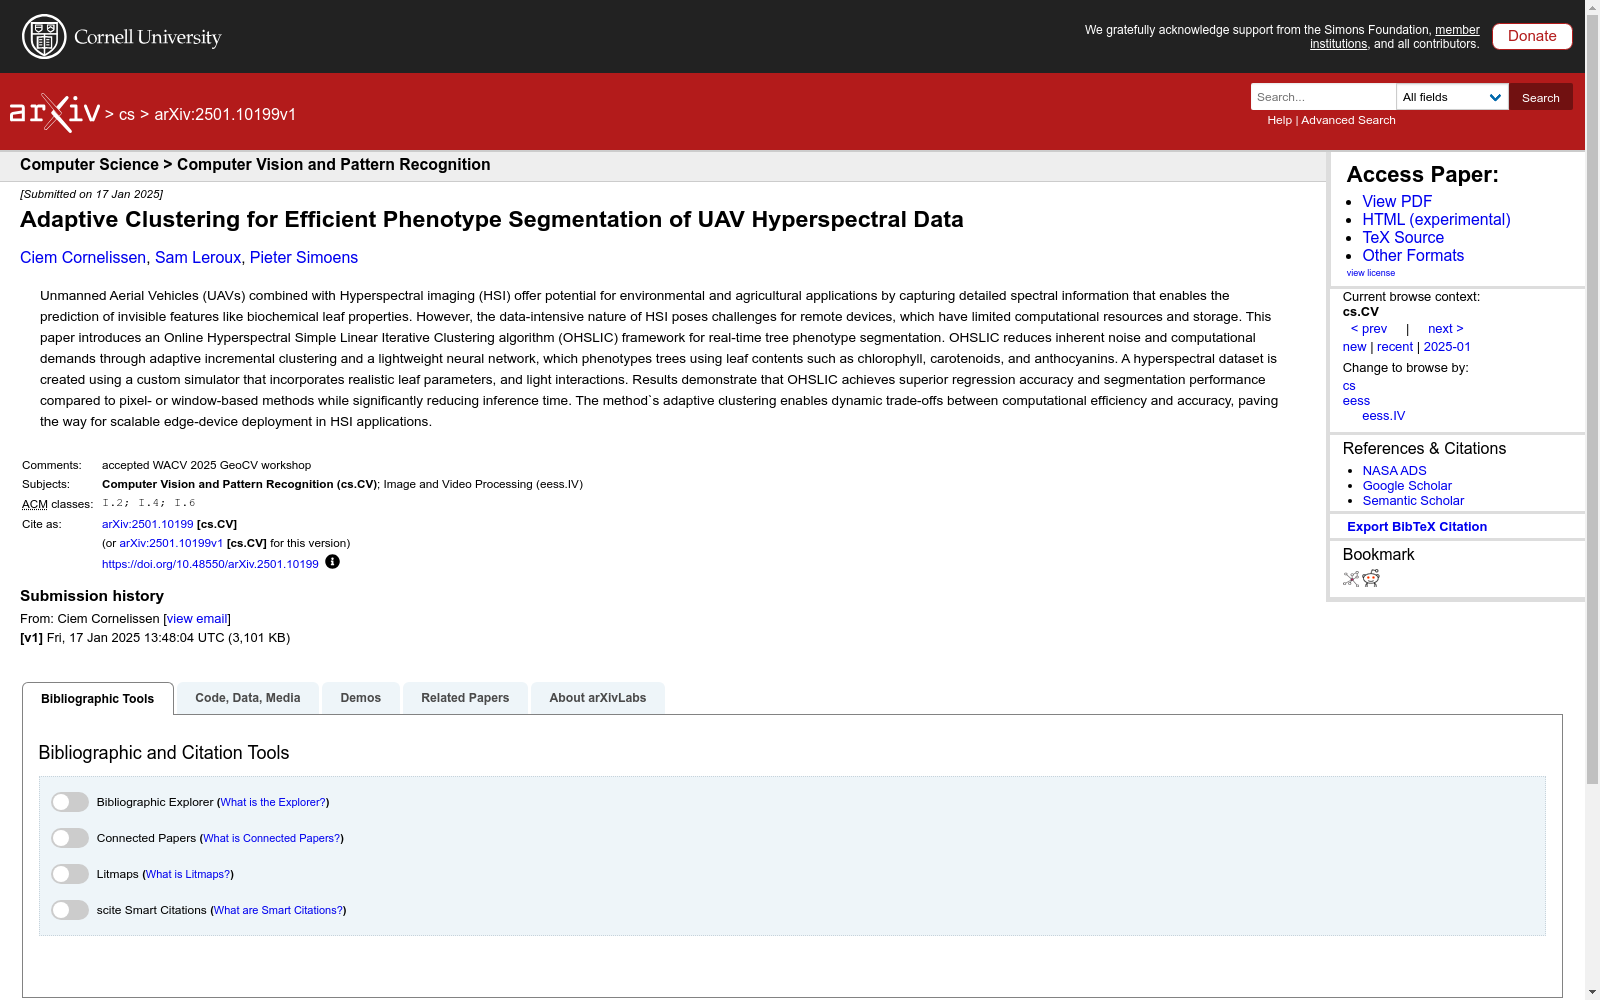The image size is (1600, 1000).
Task: Open Semantic Scholar link
Action: [1413, 501]
